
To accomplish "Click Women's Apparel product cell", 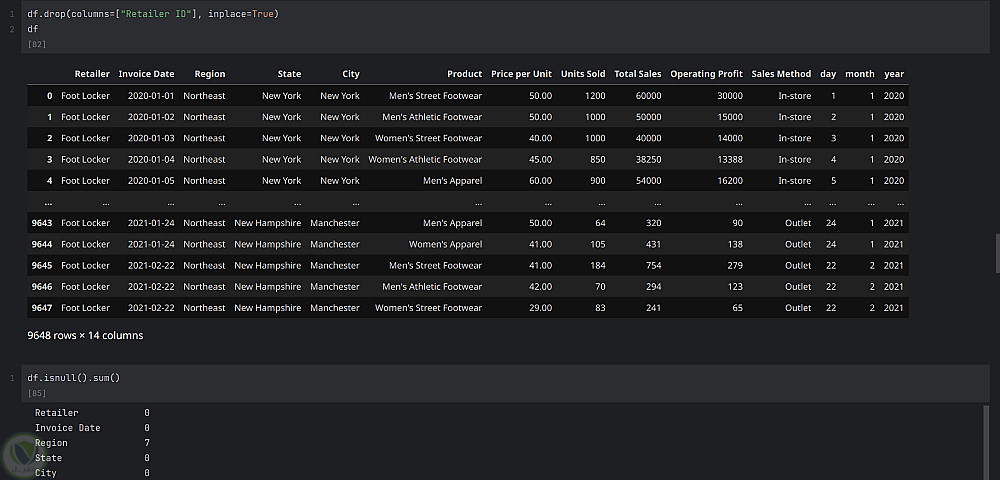I will click(x=445, y=244).
